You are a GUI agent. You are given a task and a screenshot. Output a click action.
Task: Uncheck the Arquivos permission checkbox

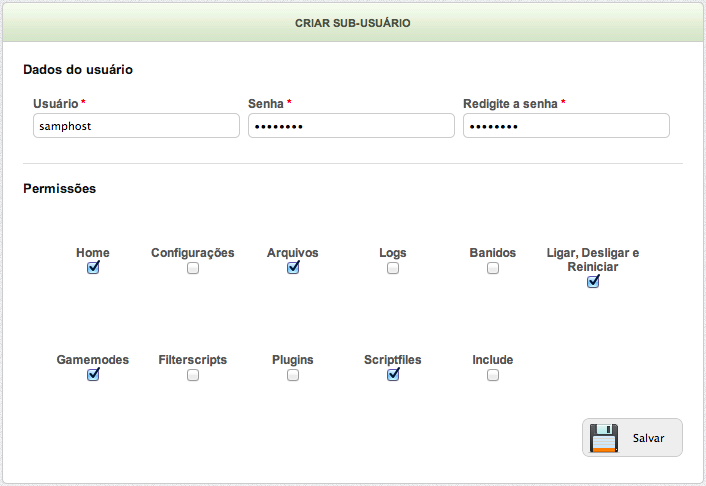pos(293,268)
